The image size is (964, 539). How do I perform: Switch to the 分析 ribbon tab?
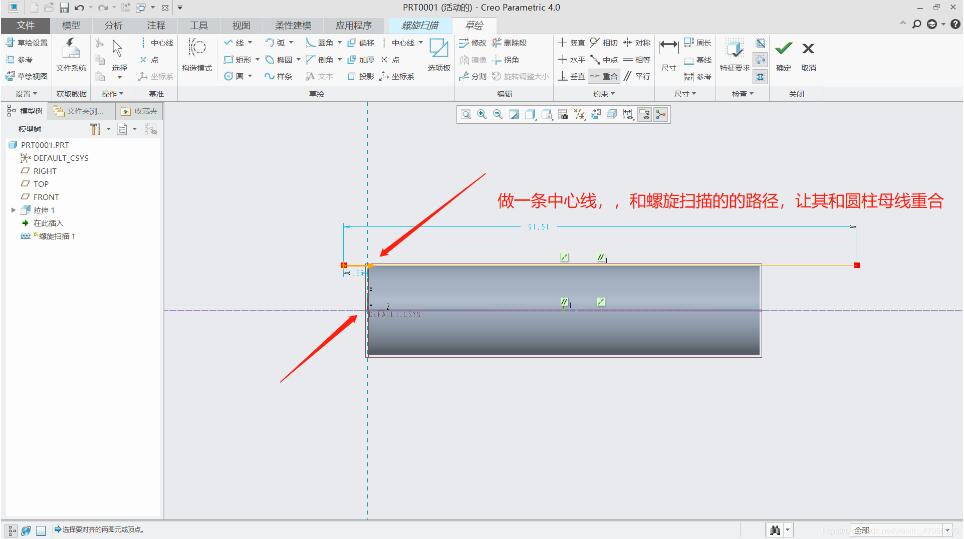(114, 25)
